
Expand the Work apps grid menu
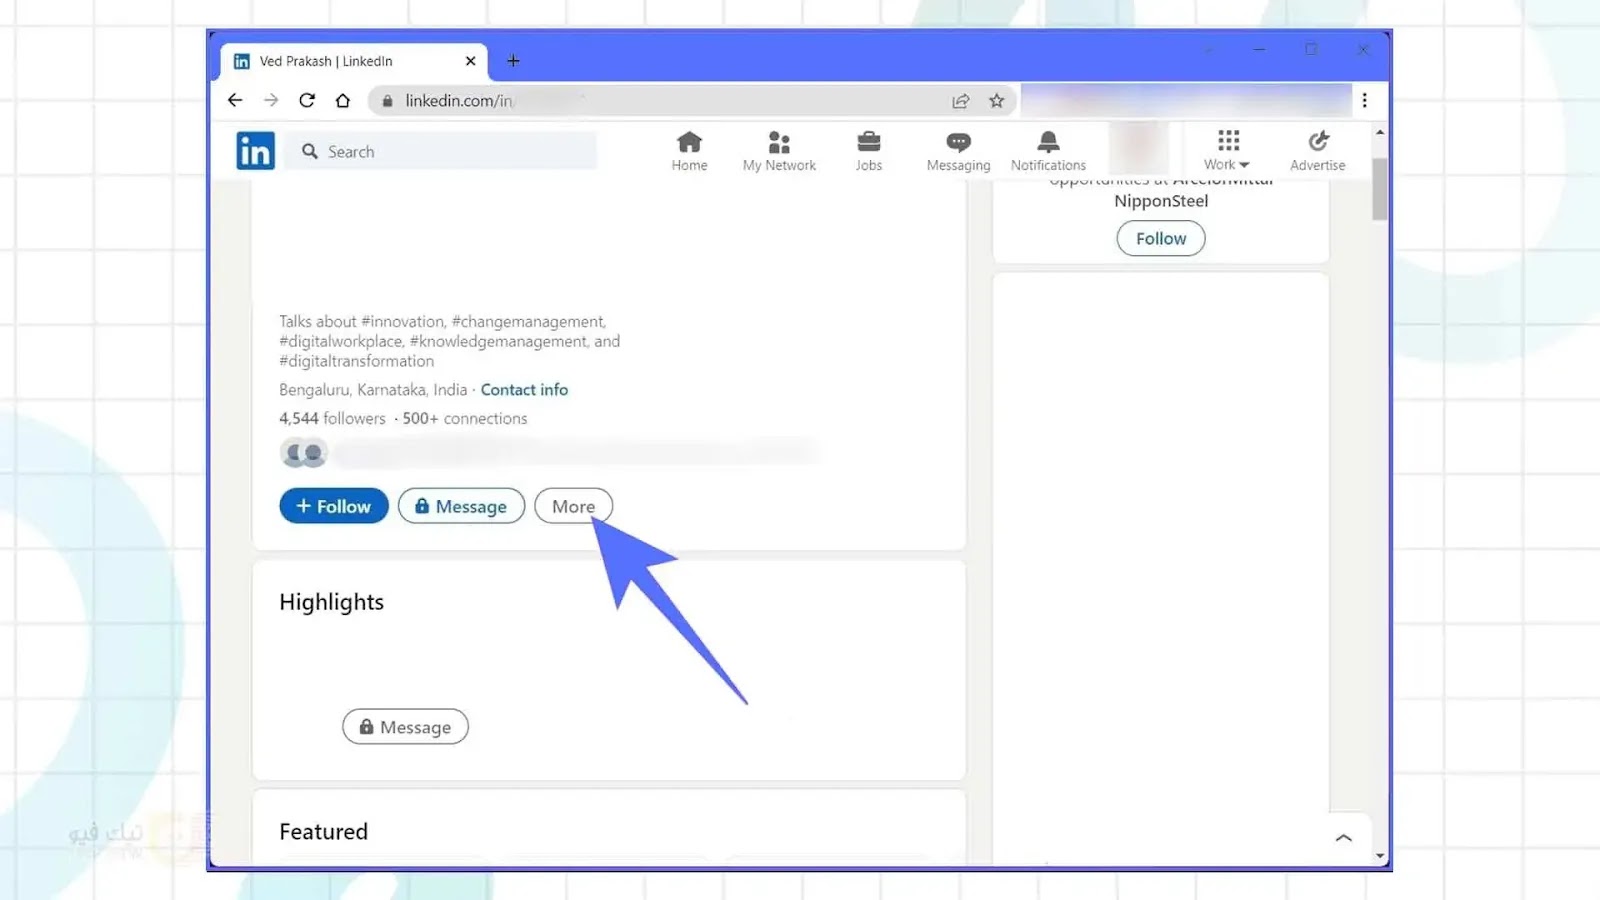pyautogui.click(x=1227, y=151)
